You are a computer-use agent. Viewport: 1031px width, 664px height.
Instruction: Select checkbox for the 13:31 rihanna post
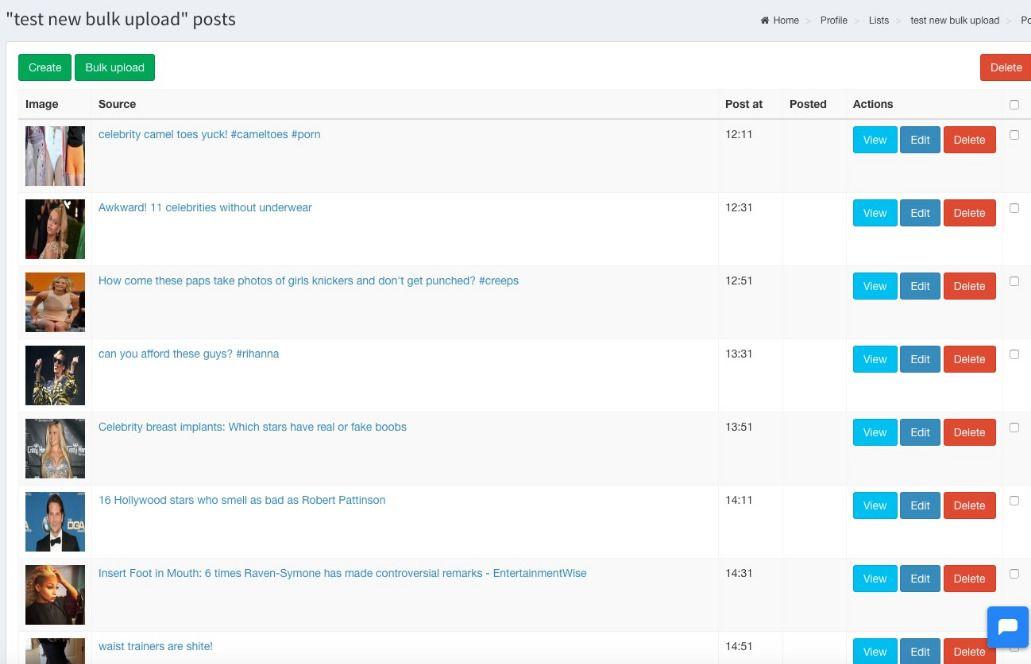[1014, 355]
